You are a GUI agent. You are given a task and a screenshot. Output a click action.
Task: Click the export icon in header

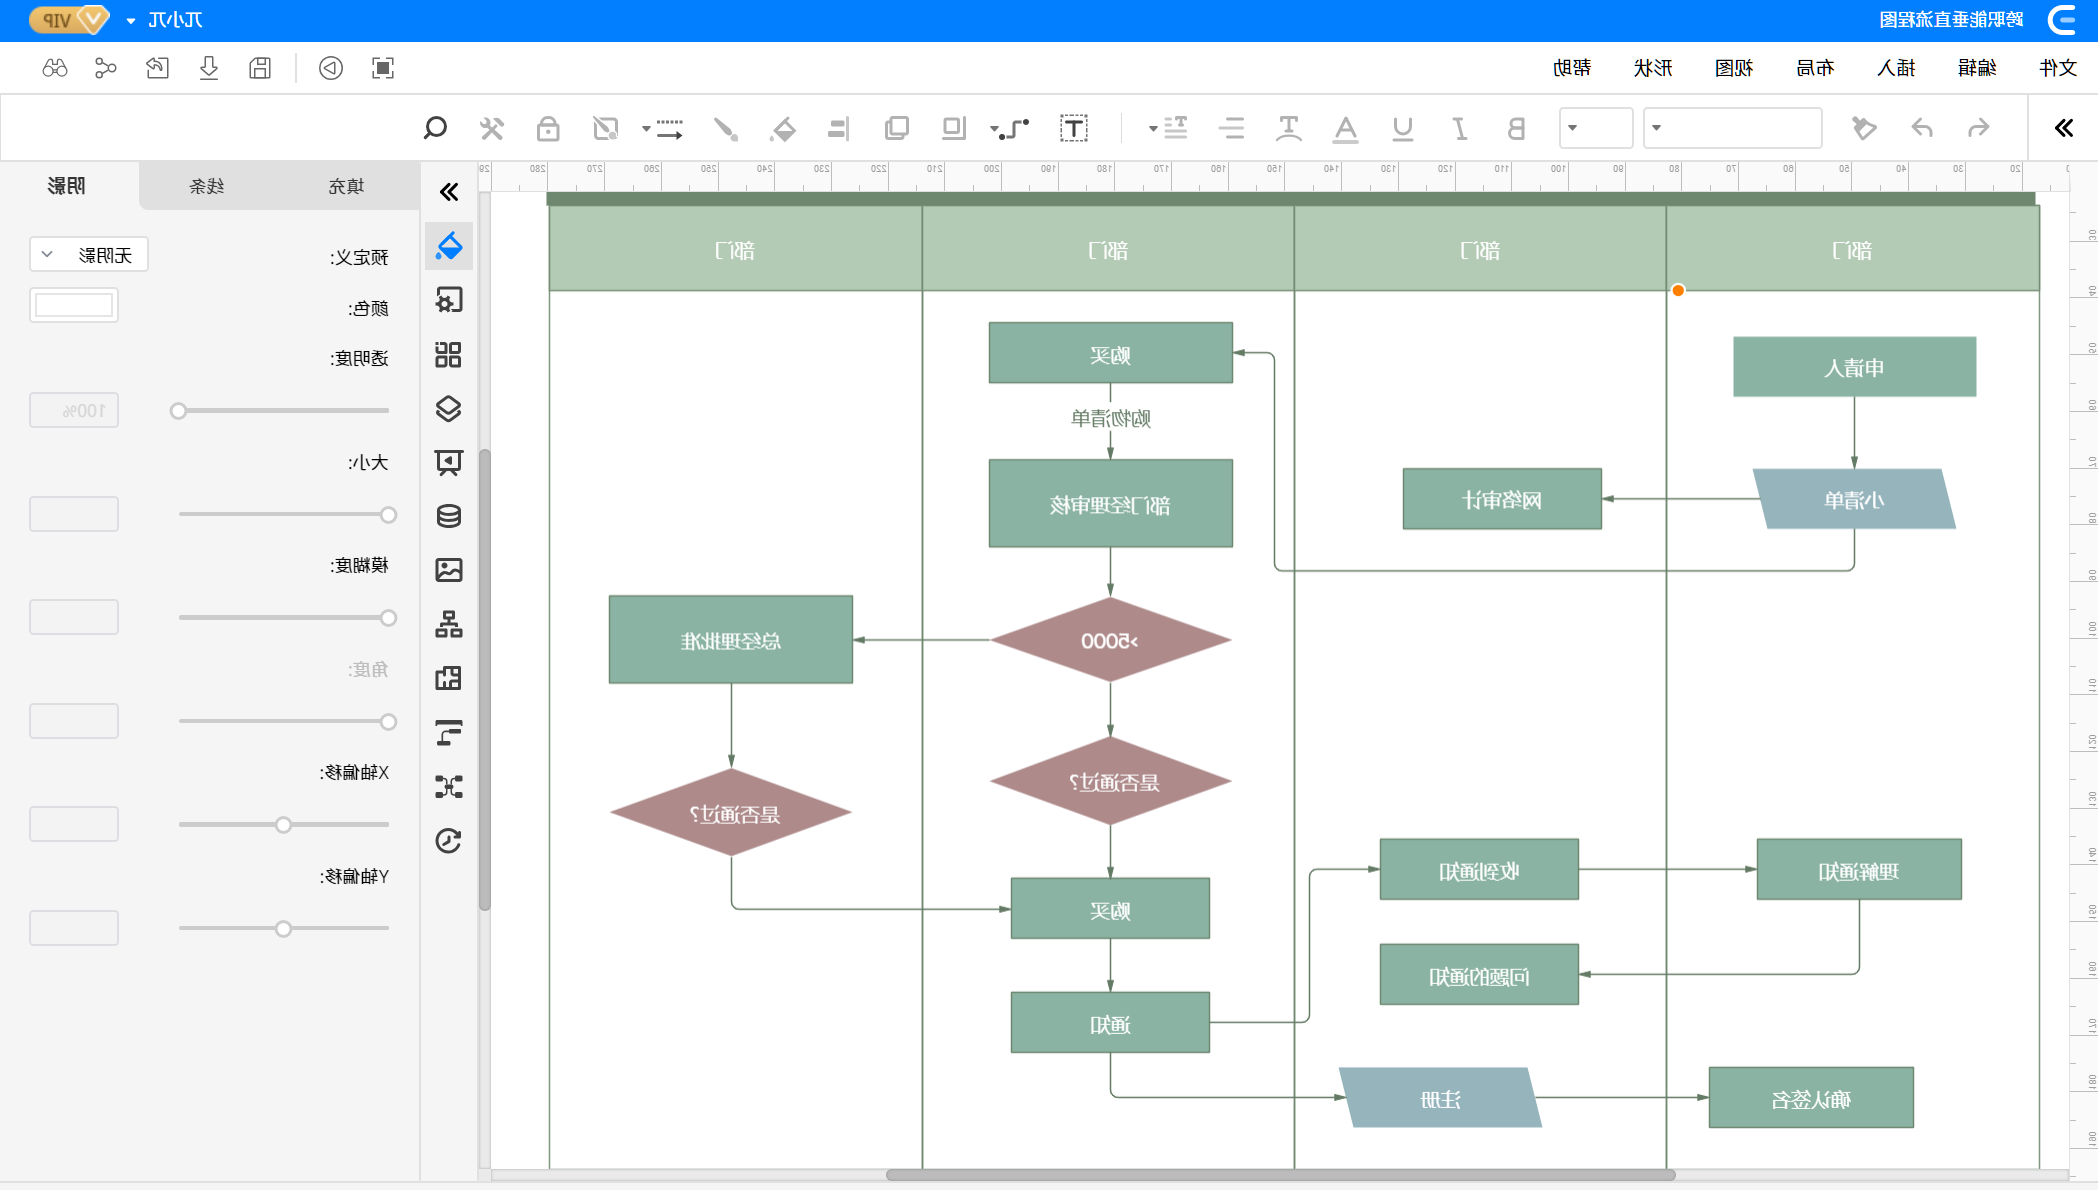tap(157, 68)
